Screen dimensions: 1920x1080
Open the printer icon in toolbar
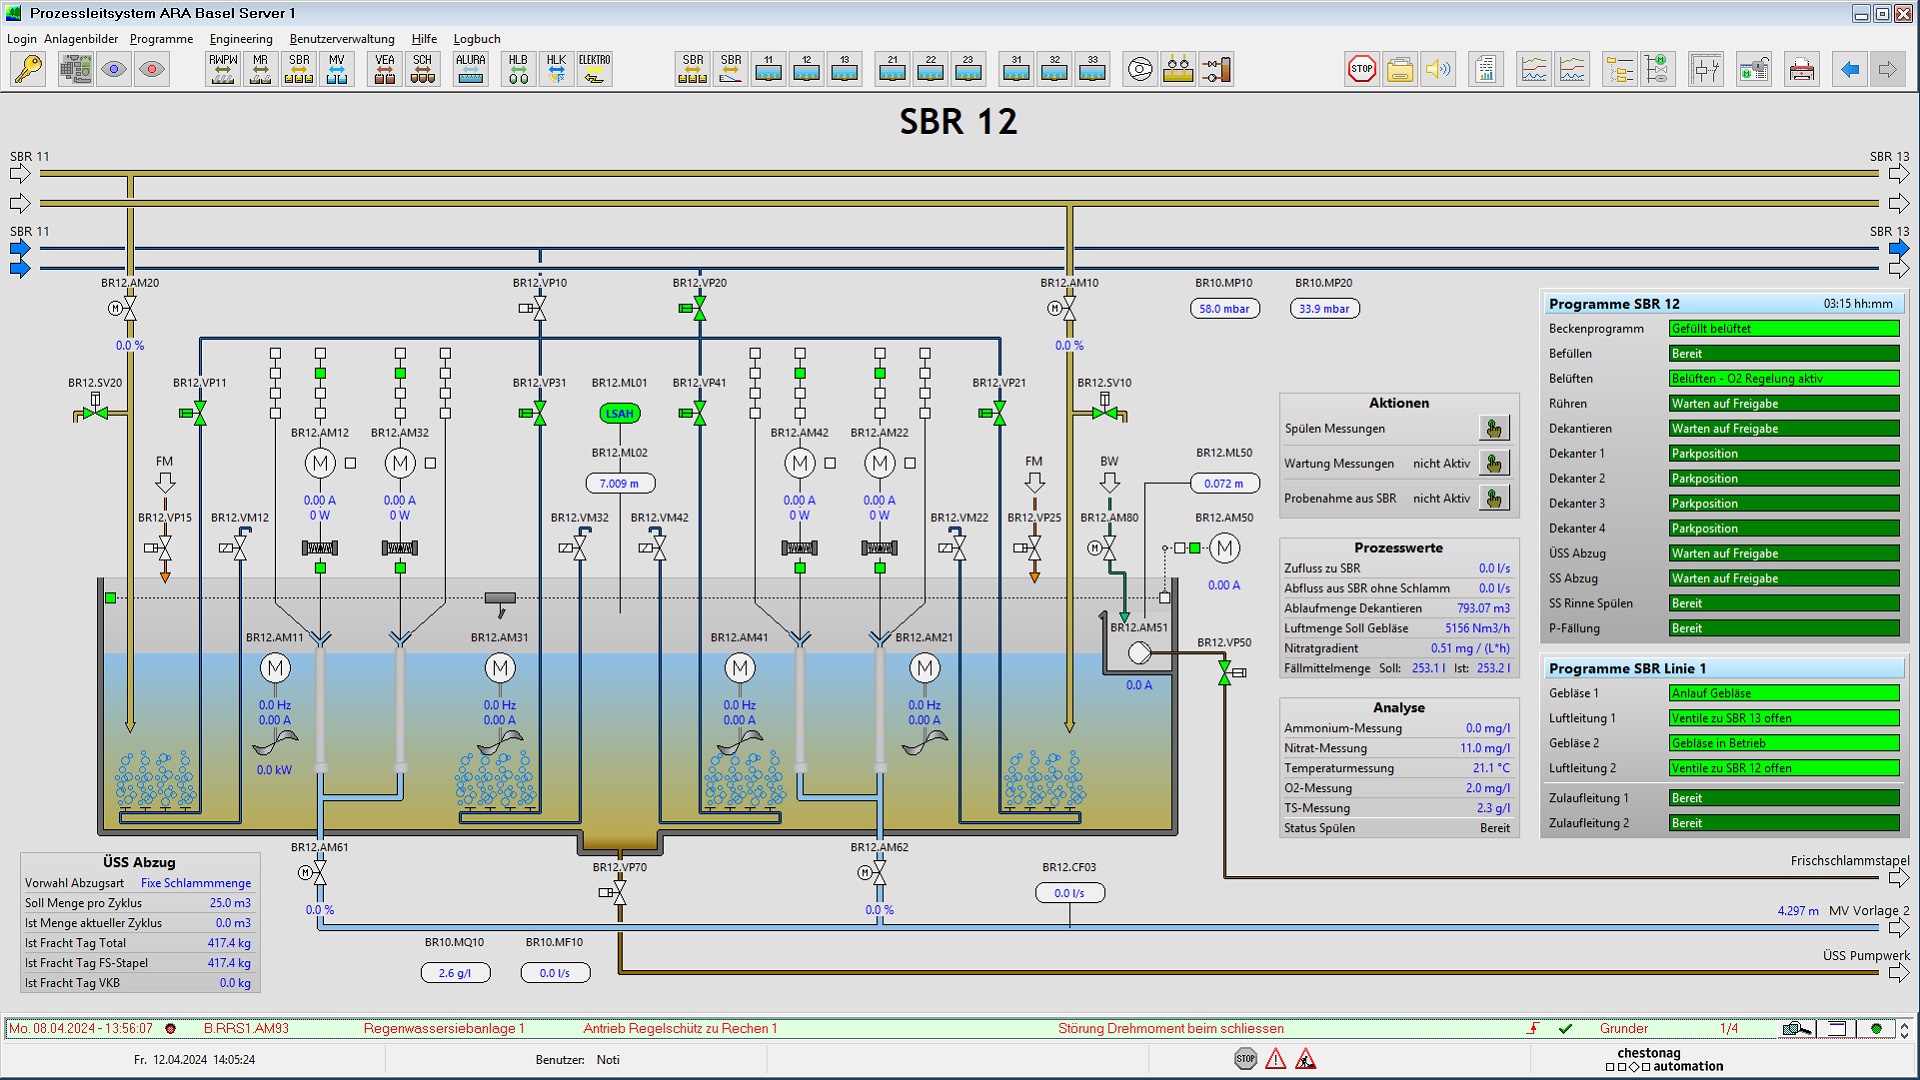click(1801, 69)
